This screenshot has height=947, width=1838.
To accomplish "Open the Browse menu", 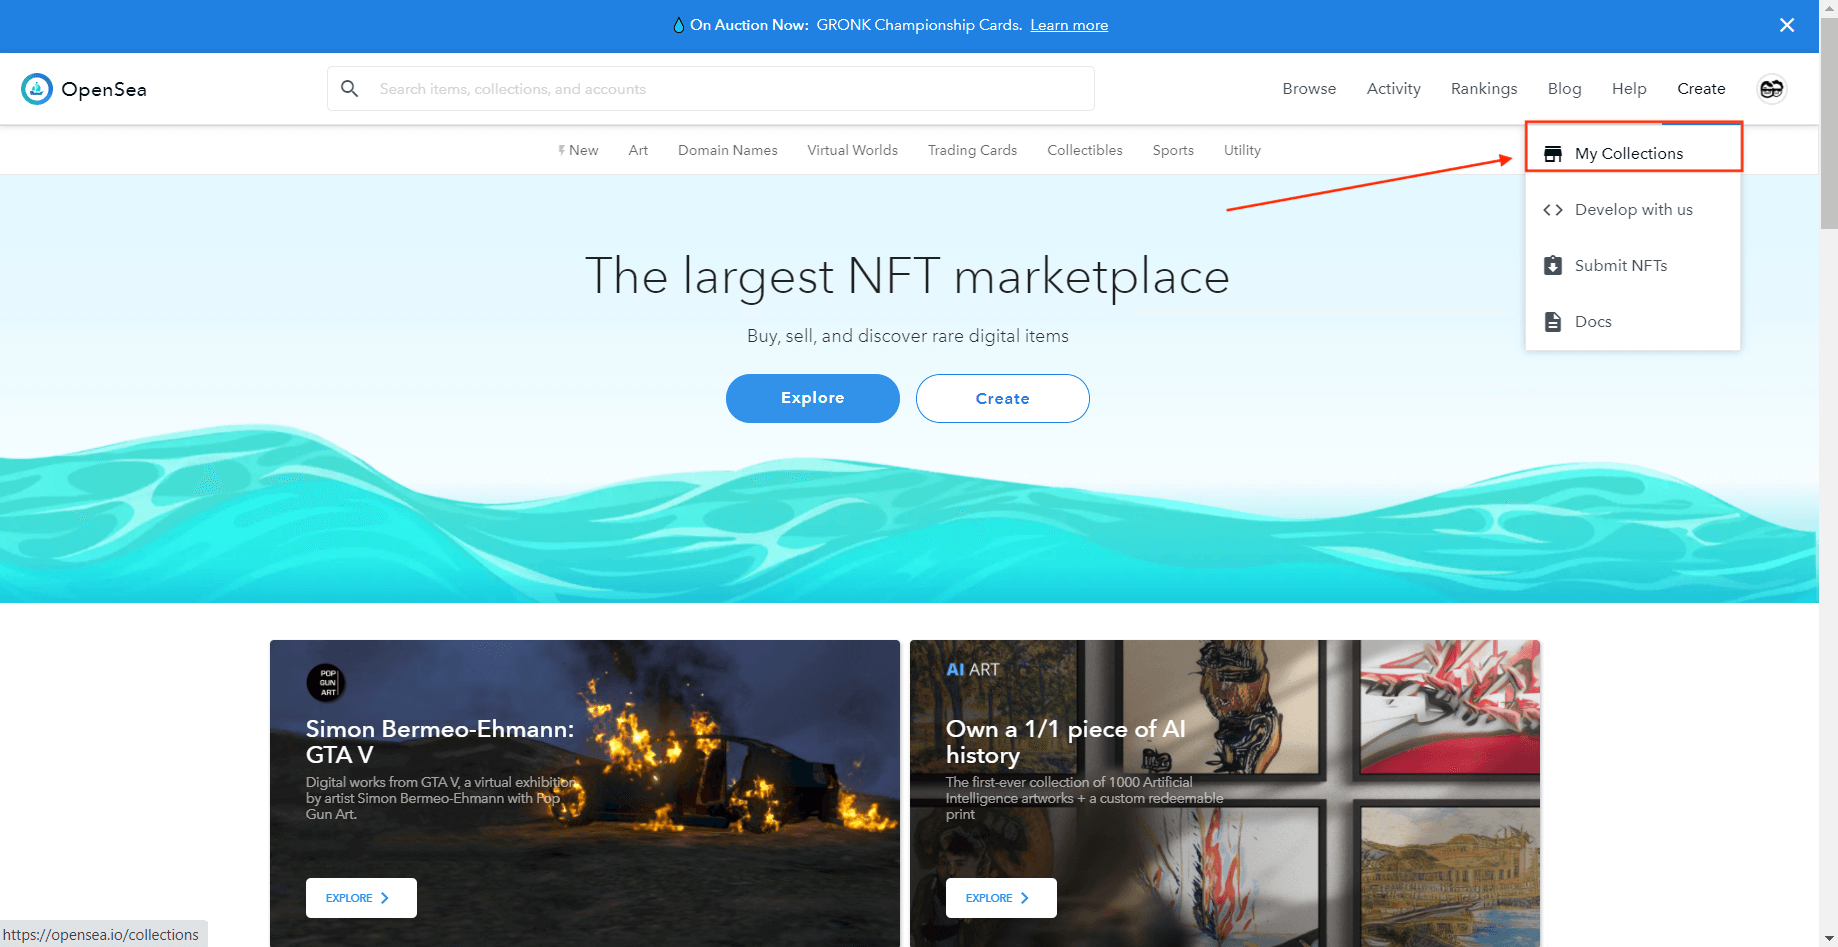I will pos(1308,89).
